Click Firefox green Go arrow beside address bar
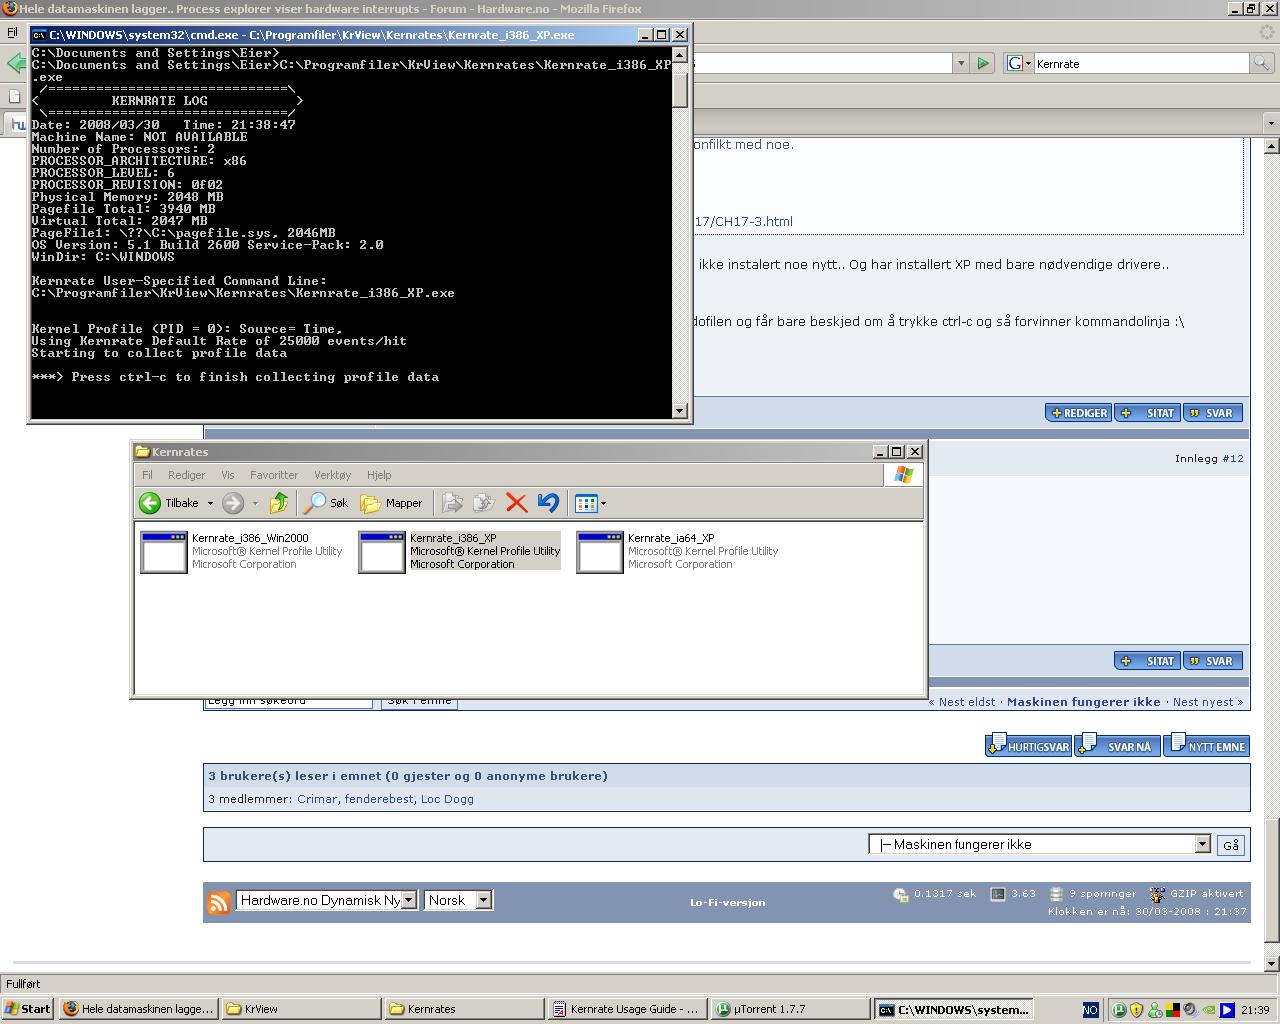Viewport: 1280px width, 1024px height. click(x=983, y=63)
